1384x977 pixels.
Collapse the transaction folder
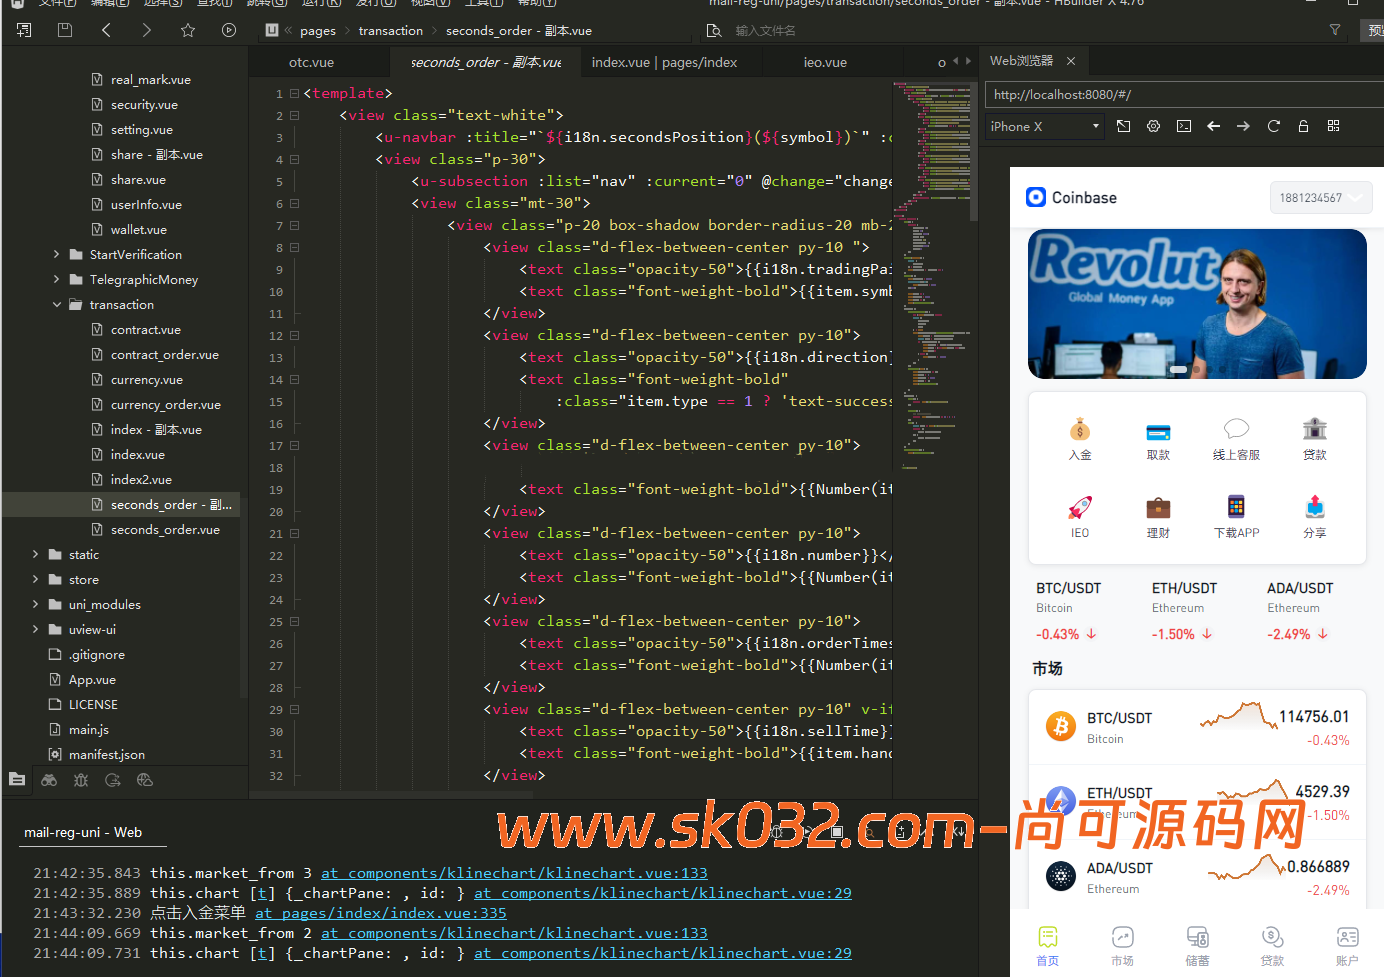[57, 305]
